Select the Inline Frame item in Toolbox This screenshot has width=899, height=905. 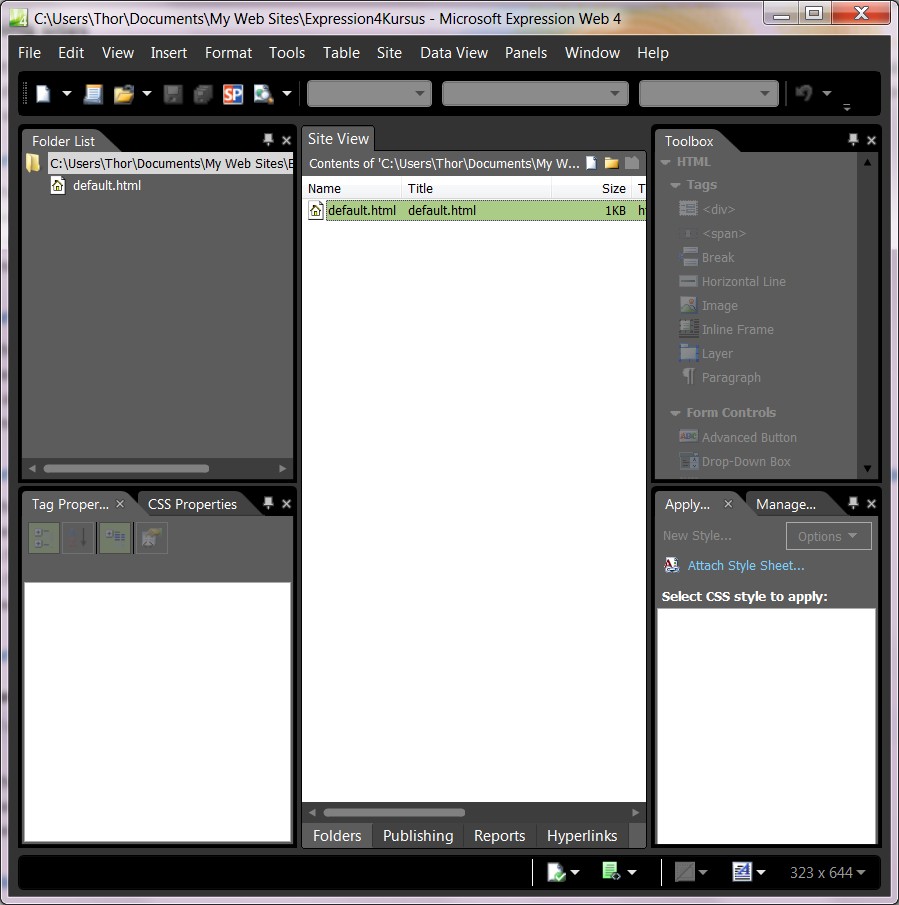[x=726, y=329]
